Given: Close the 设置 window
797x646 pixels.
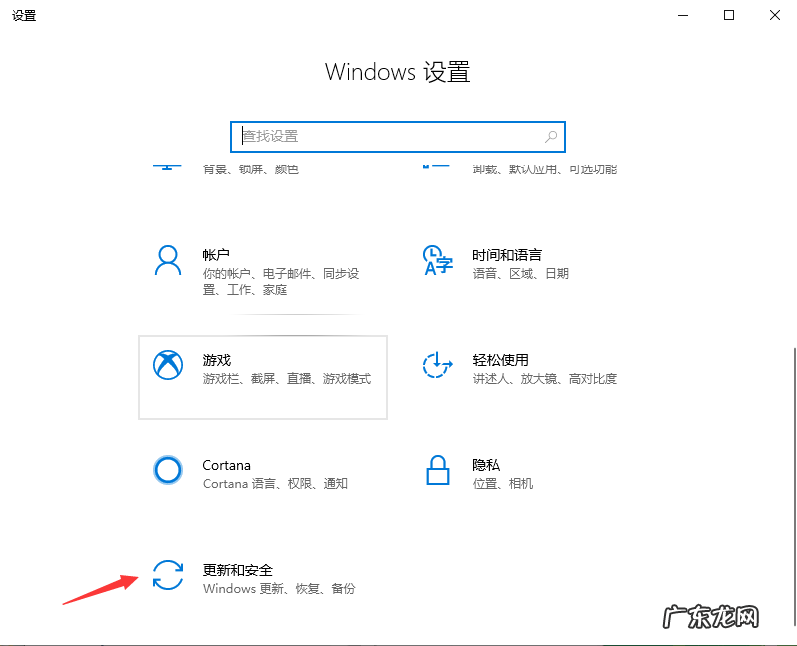Looking at the screenshot, I should click(x=775, y=15).
